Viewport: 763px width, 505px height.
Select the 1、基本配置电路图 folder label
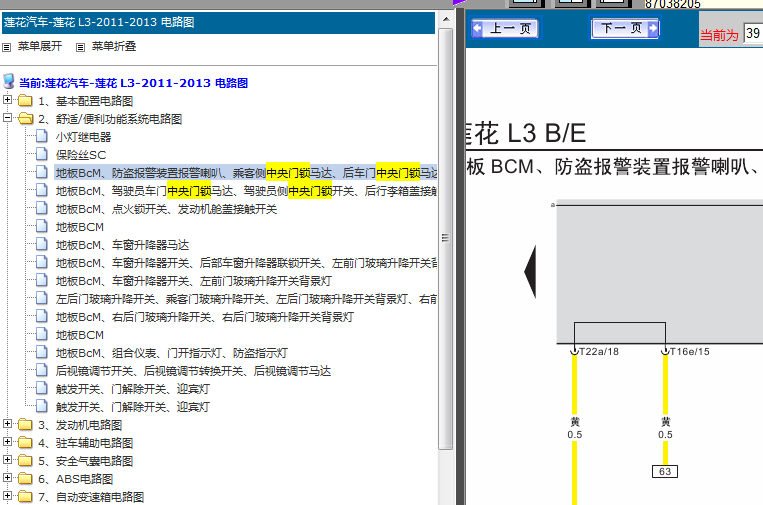tap(86, 101)
